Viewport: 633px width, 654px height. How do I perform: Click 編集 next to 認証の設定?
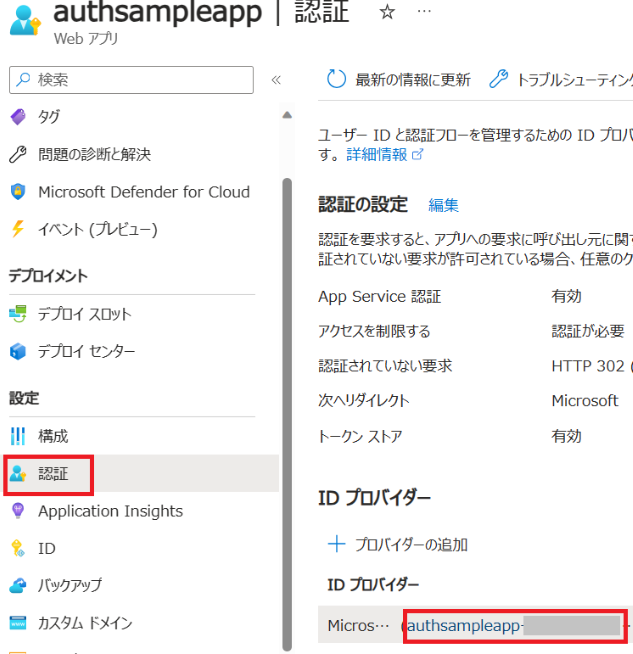point(443,205)
